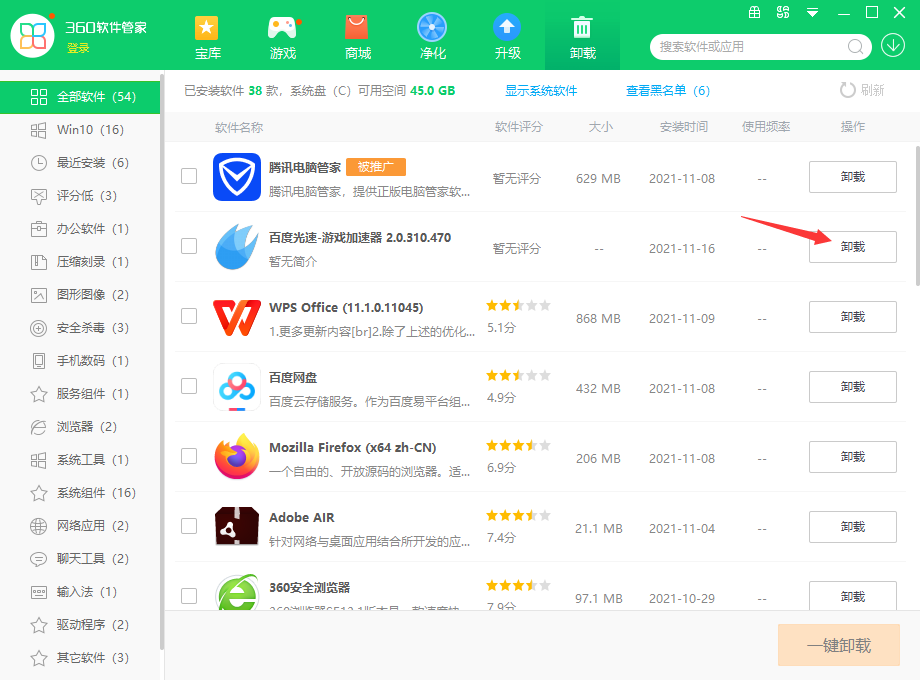Uninstall 百度光速-游戏加速器 with 卸载 button
Viewport: 920px width, 680px height.
coord(853,246)
